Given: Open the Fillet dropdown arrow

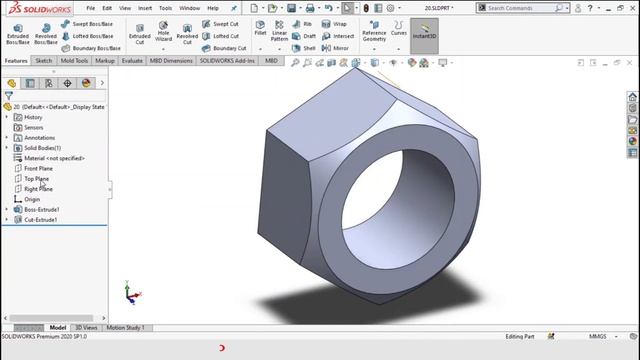Looking at the screenshot, I should (x=260, y=49).
